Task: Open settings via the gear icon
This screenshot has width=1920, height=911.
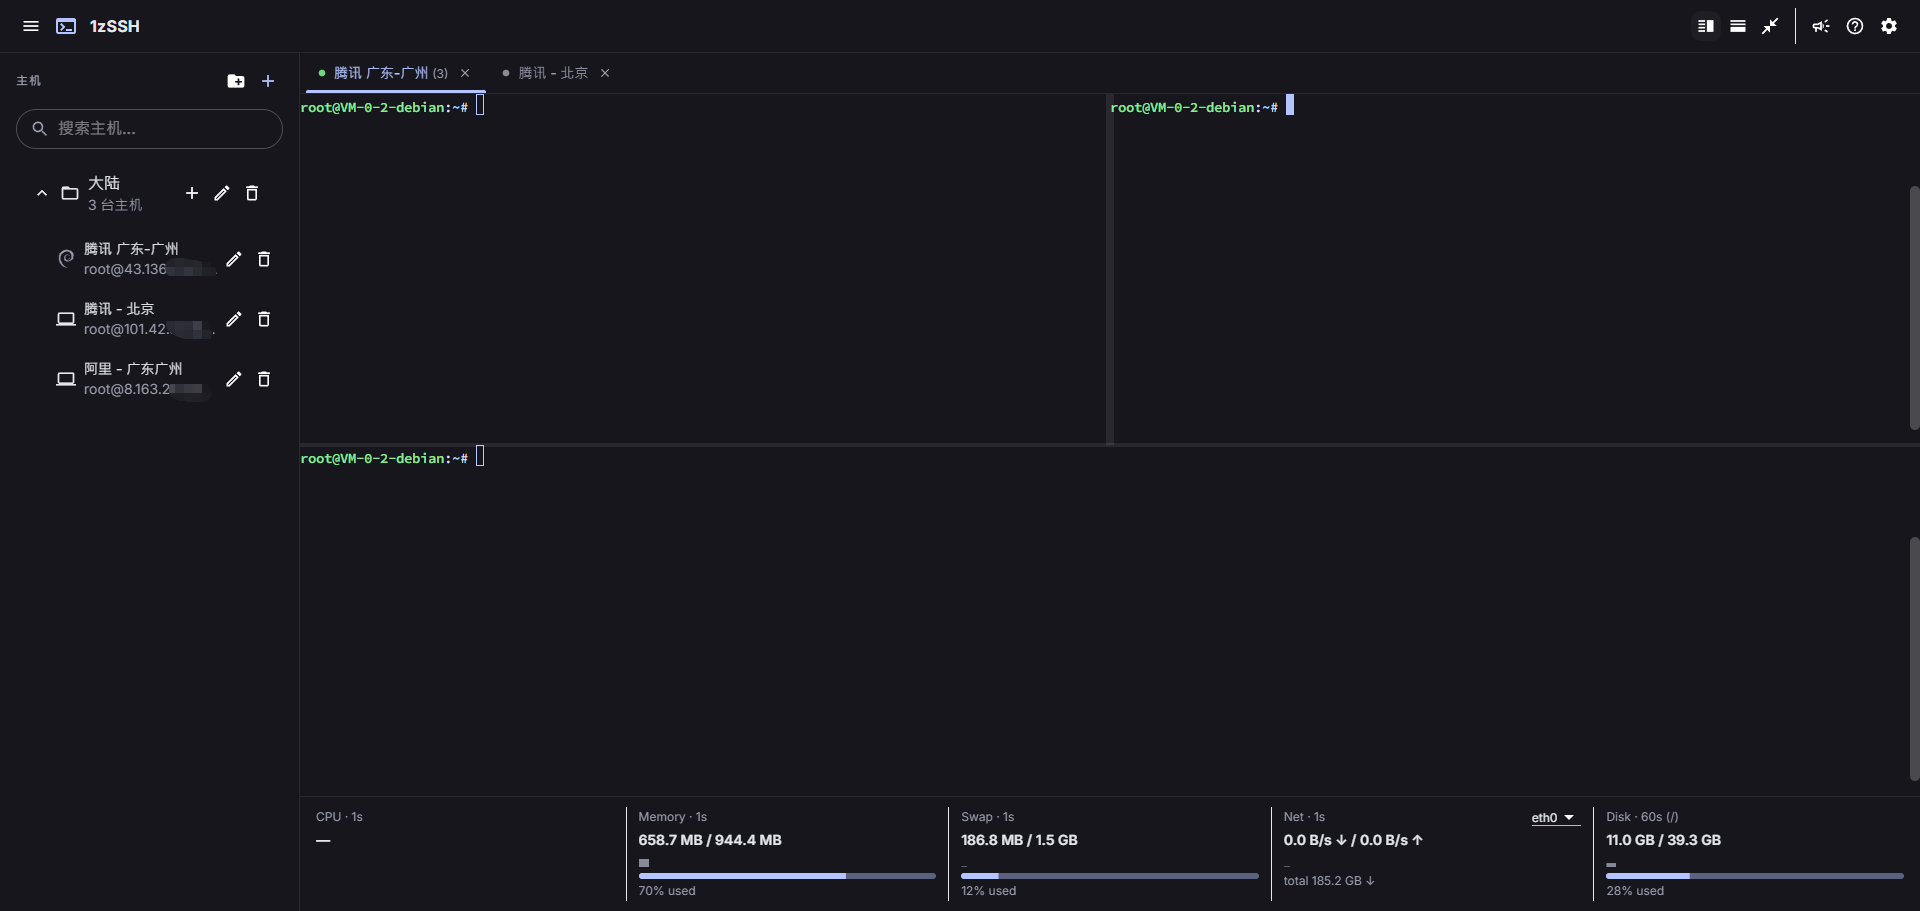Action: click(1889, 26)
